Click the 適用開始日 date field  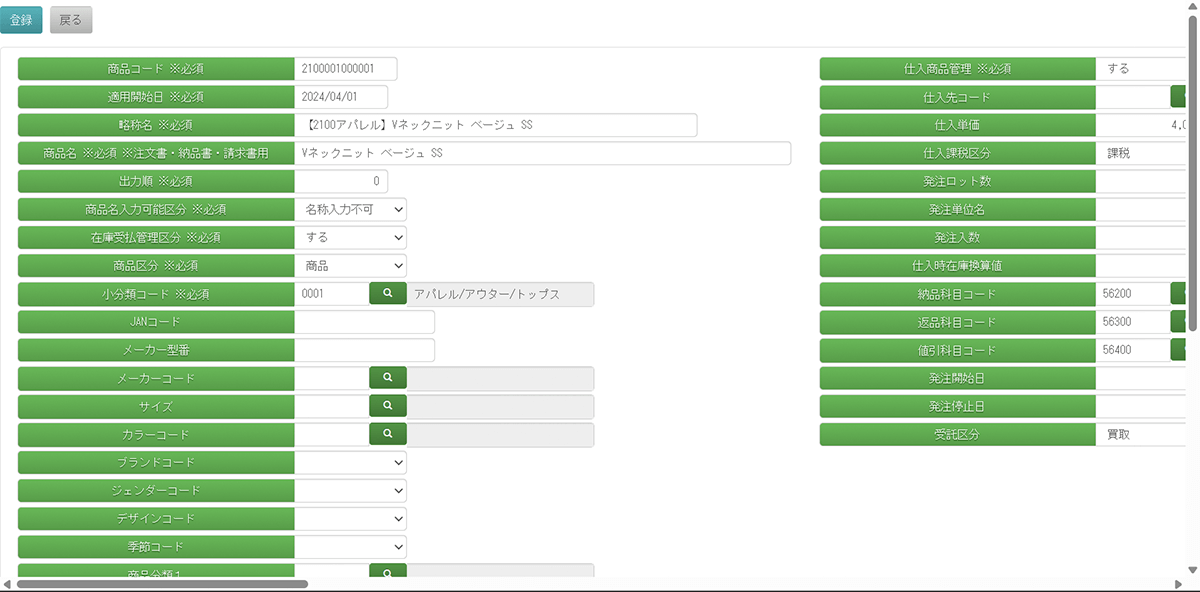pyautogui.click(x=342, y=97)
